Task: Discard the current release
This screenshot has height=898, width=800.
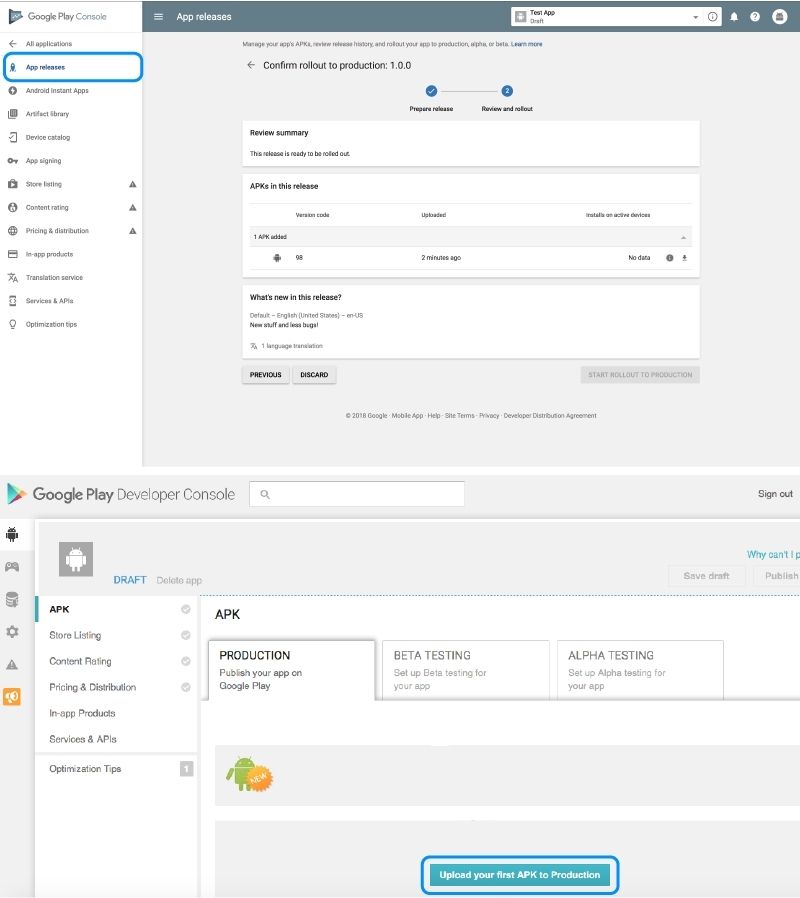Action: pos(315,374)
